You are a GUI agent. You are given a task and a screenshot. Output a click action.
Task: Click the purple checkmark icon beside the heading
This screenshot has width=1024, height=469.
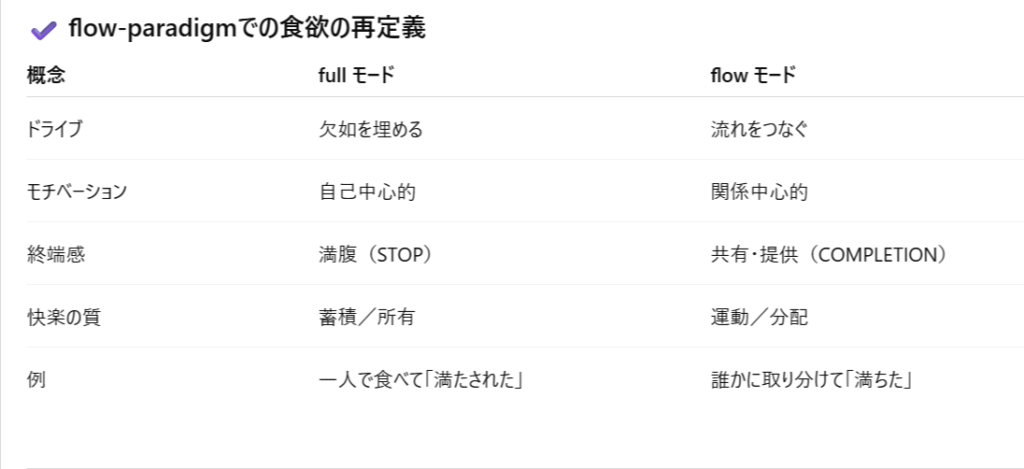(43, 31)
